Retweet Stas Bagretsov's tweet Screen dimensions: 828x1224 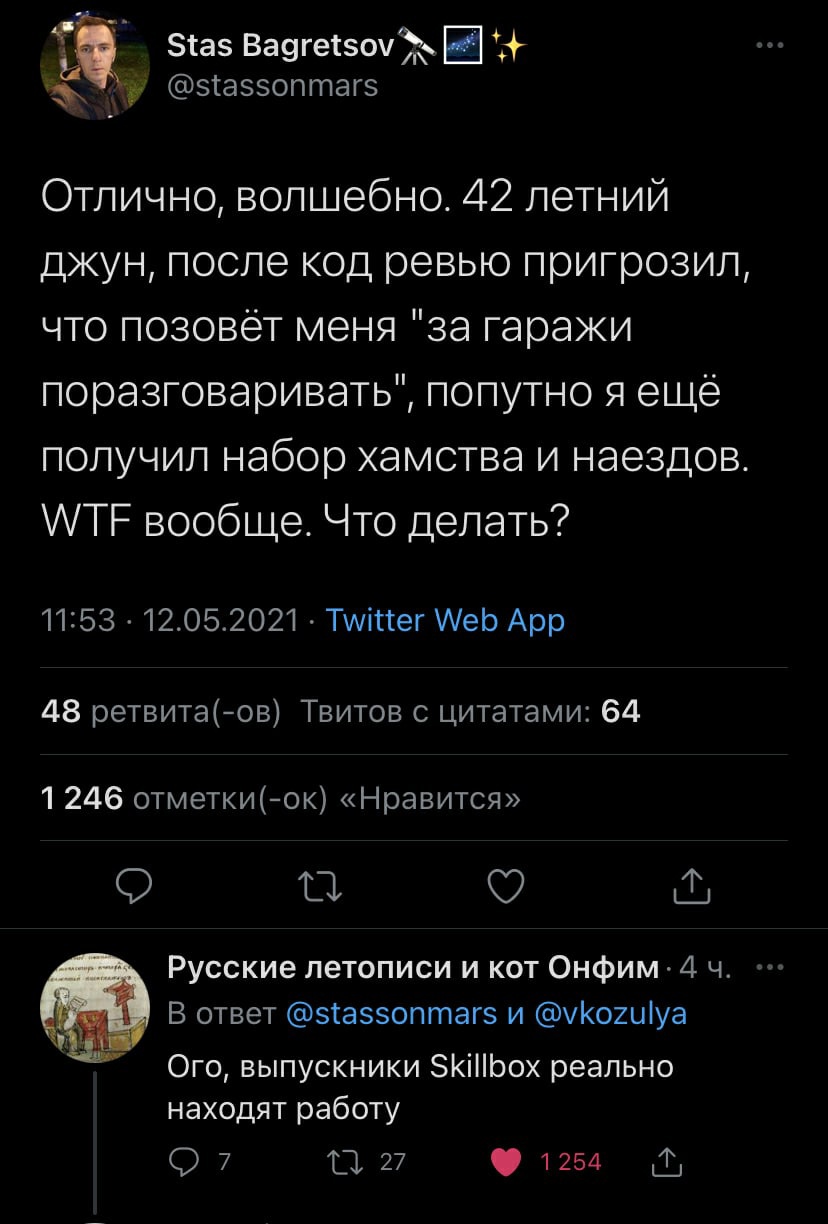tap(320, 886)
